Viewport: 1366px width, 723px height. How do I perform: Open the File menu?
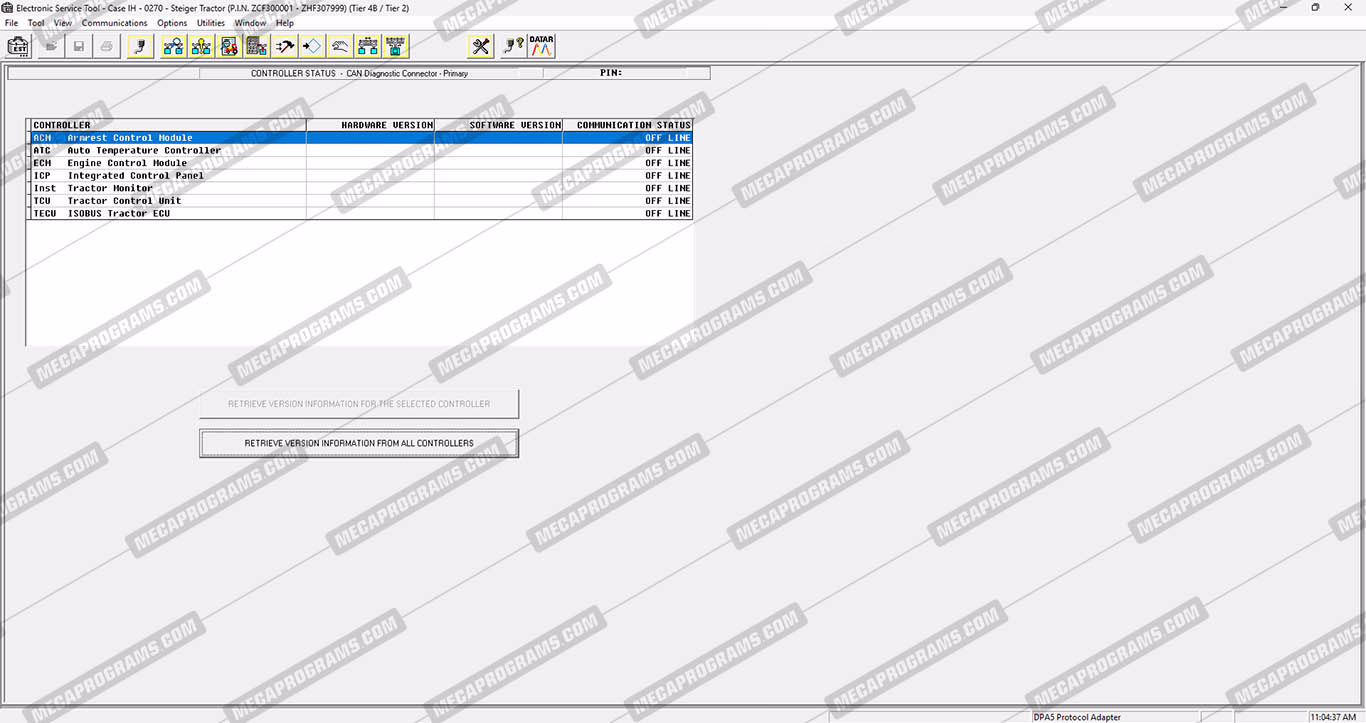tap(12, 23)
